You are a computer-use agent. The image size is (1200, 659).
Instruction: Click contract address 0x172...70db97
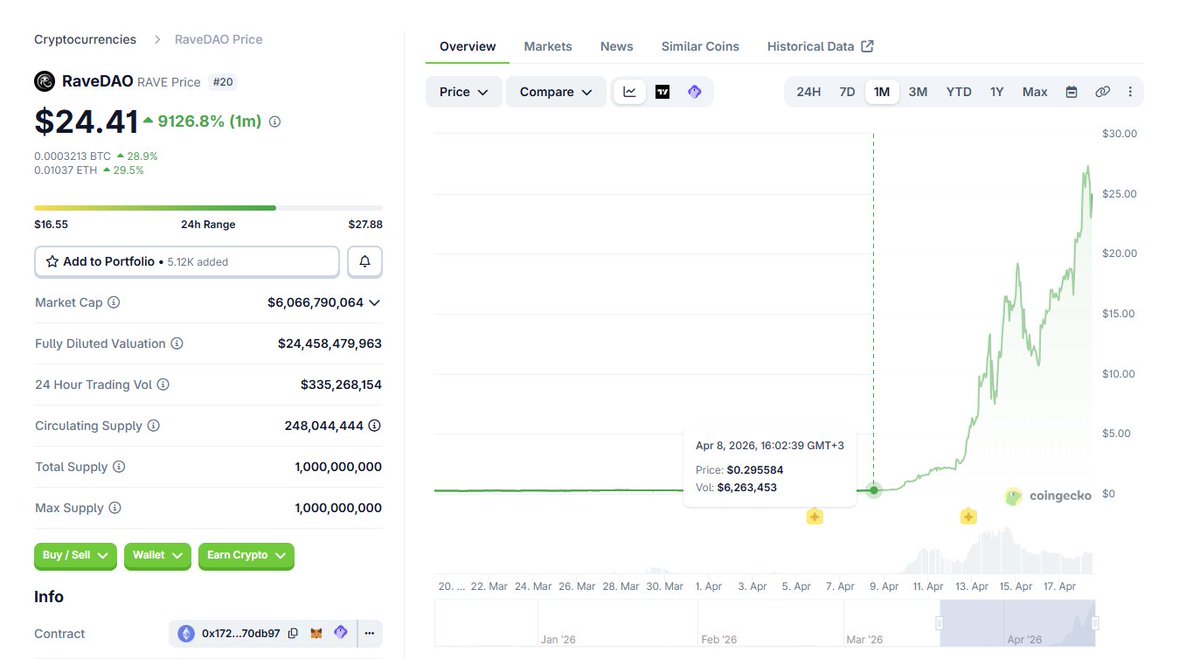tap(241, 633)
